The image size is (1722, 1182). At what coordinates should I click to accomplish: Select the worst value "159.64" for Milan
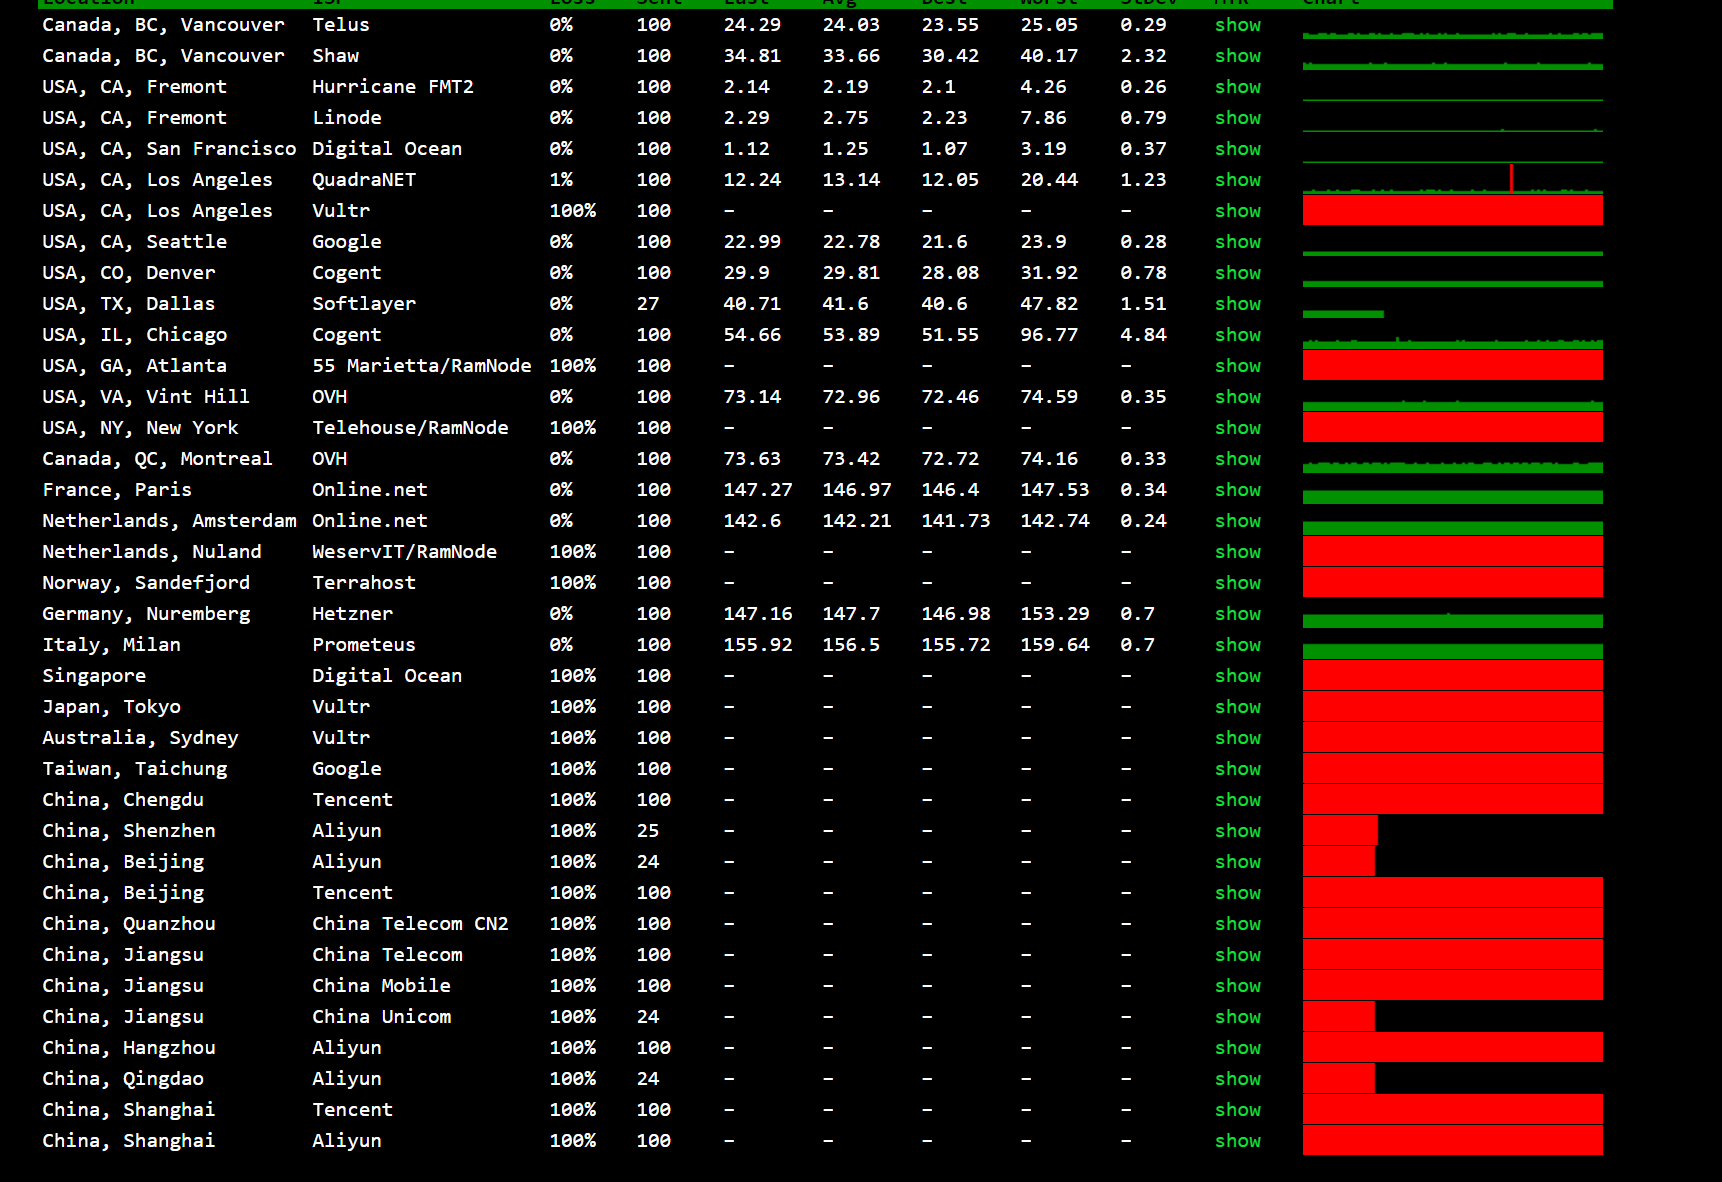(x=1055, y=645)
